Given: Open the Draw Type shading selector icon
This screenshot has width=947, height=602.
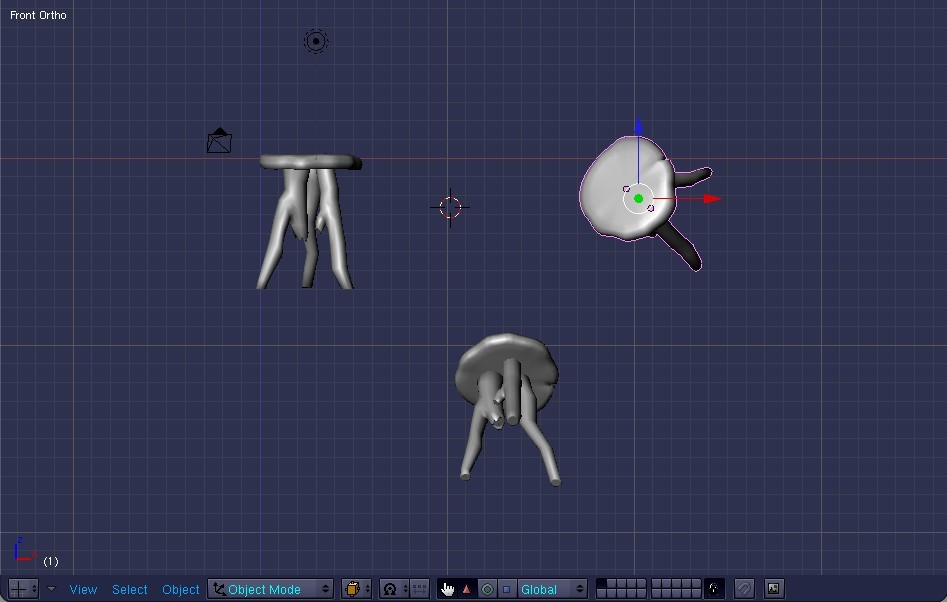Looking at the screenshot, I should tap(355, 589).
